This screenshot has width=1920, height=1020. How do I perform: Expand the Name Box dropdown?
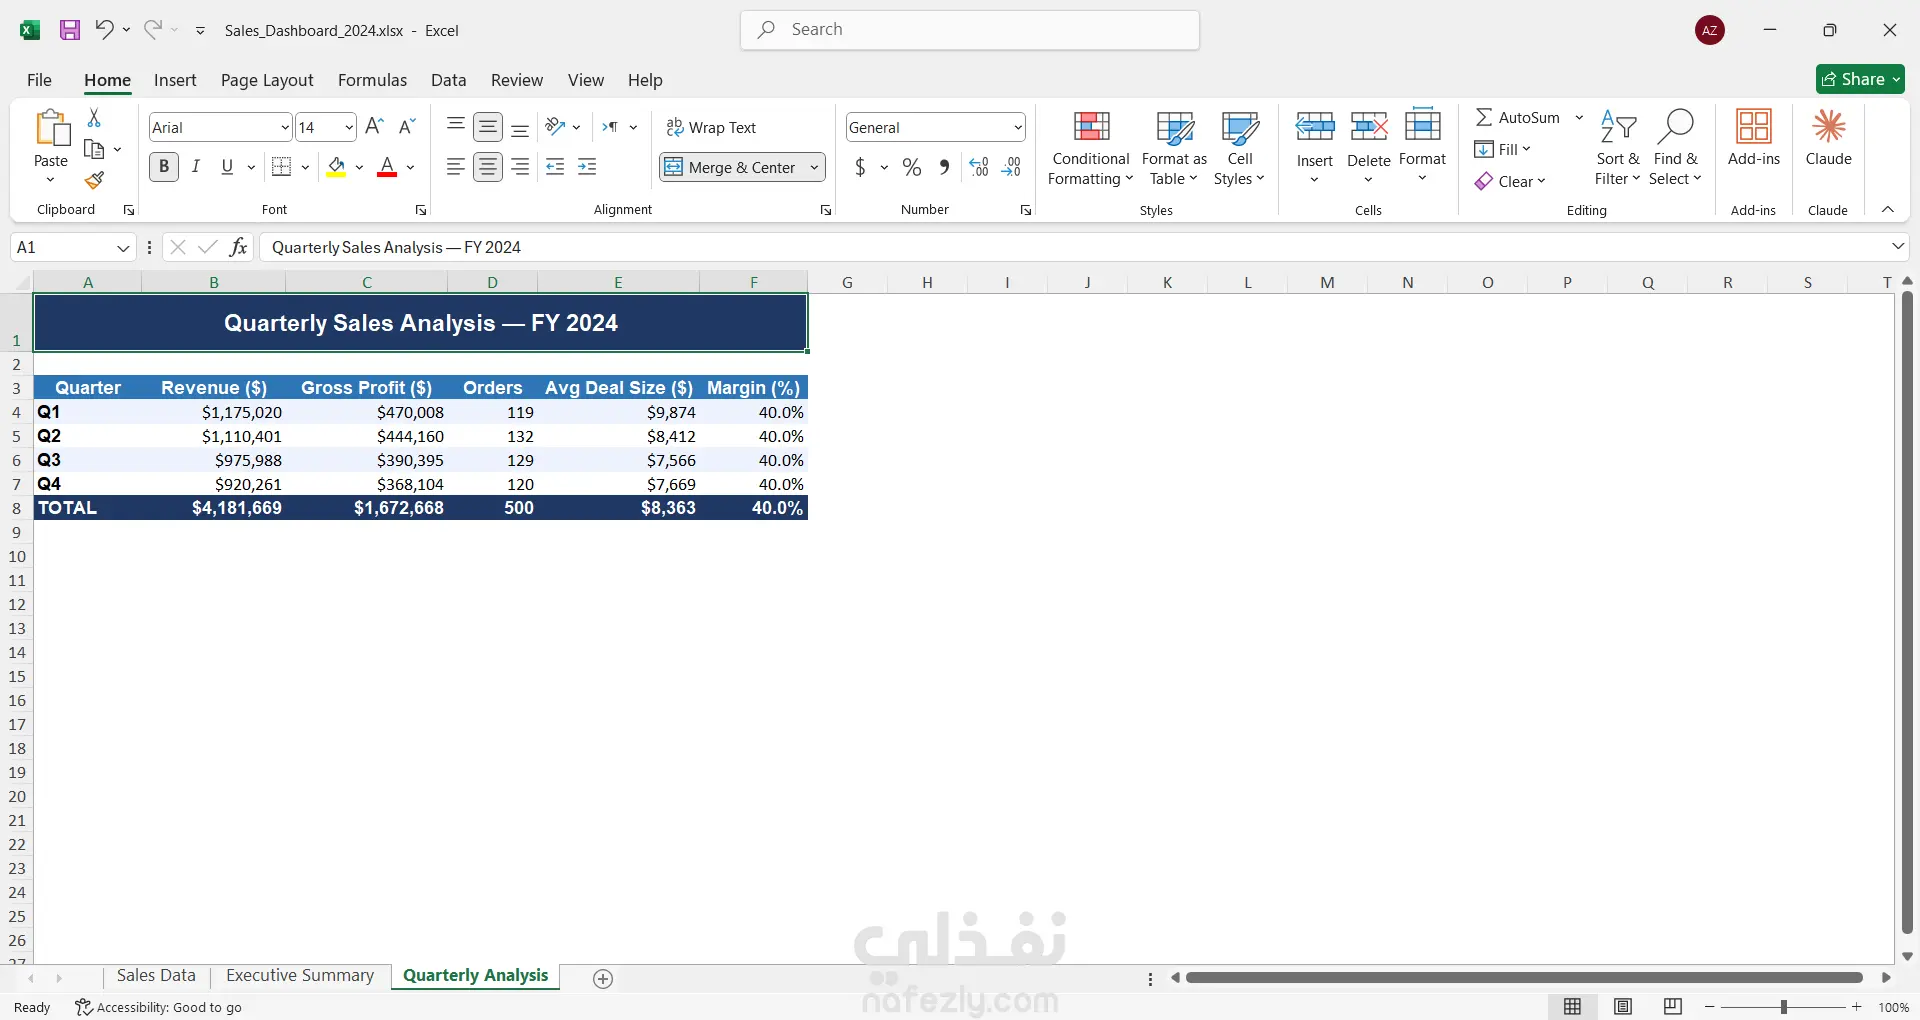tap(123, 247)
